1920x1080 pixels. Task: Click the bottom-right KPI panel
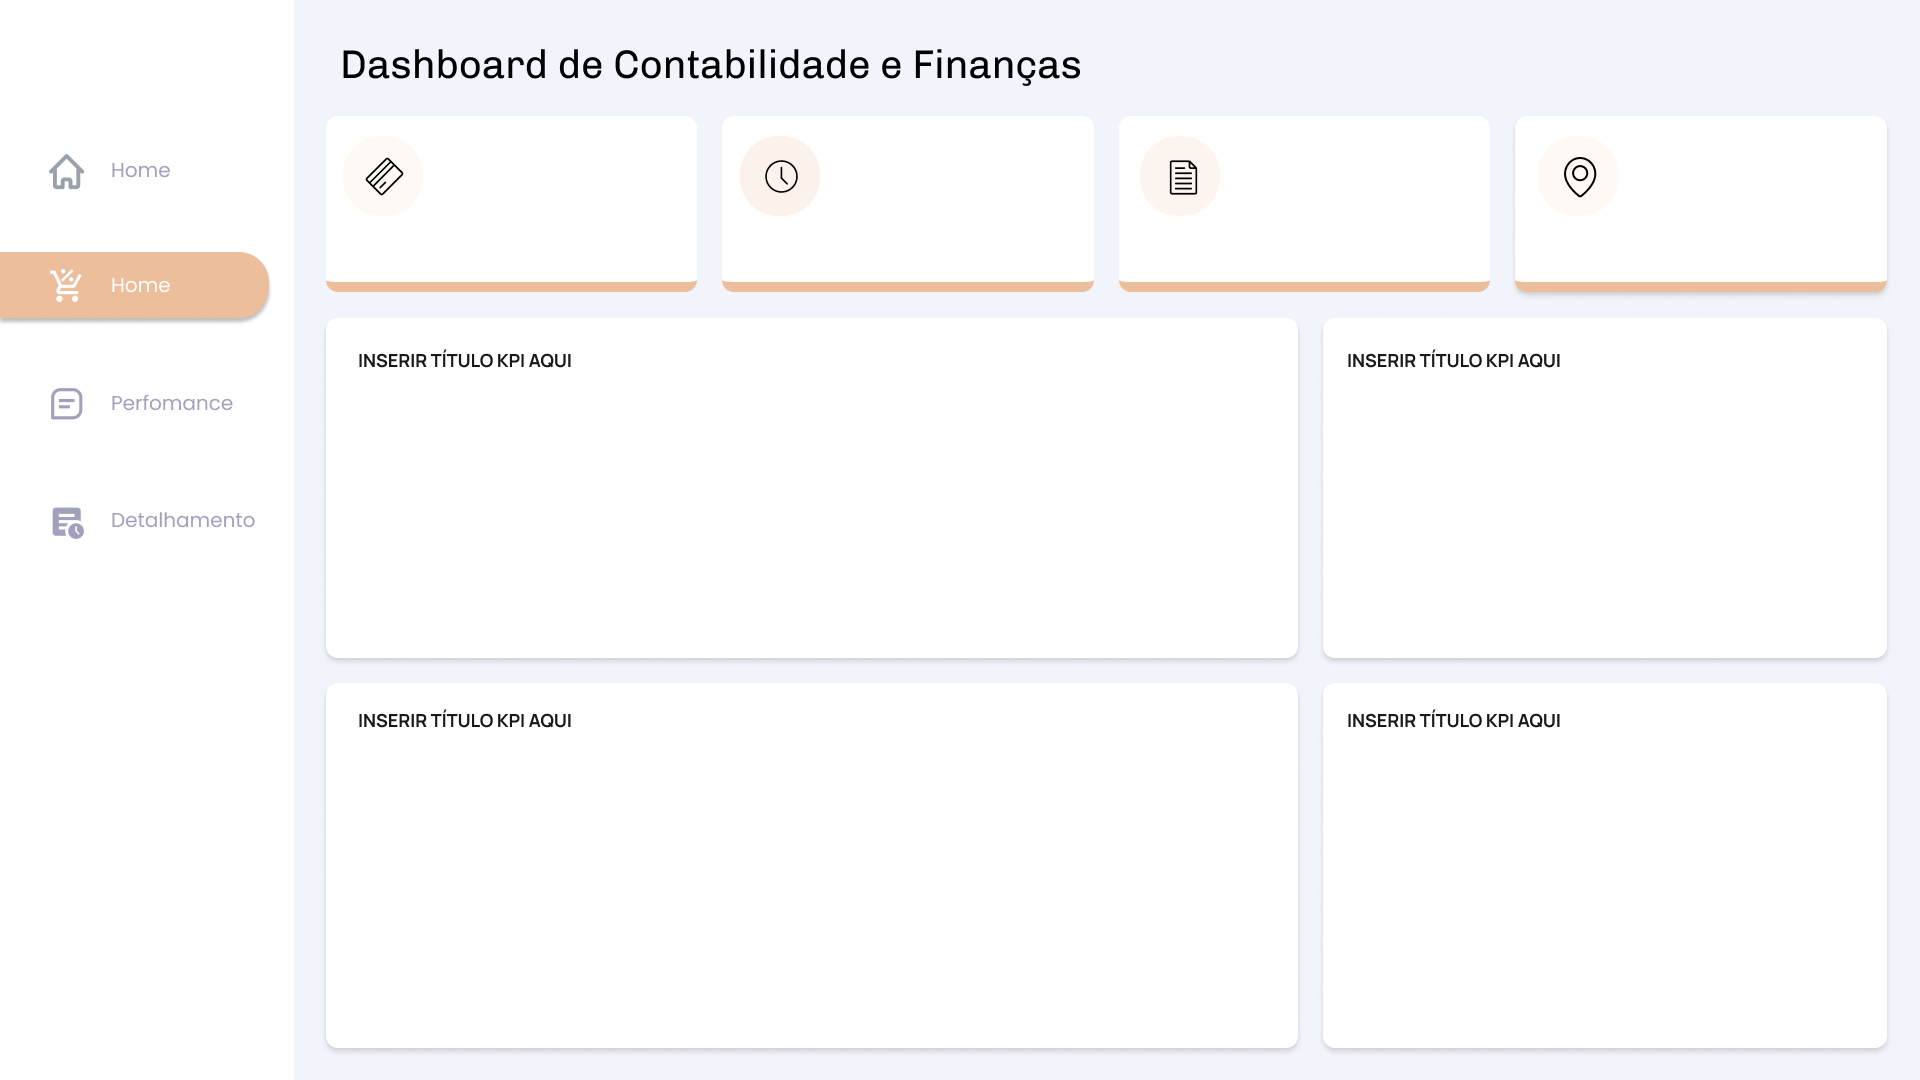tap(1604, 865)
